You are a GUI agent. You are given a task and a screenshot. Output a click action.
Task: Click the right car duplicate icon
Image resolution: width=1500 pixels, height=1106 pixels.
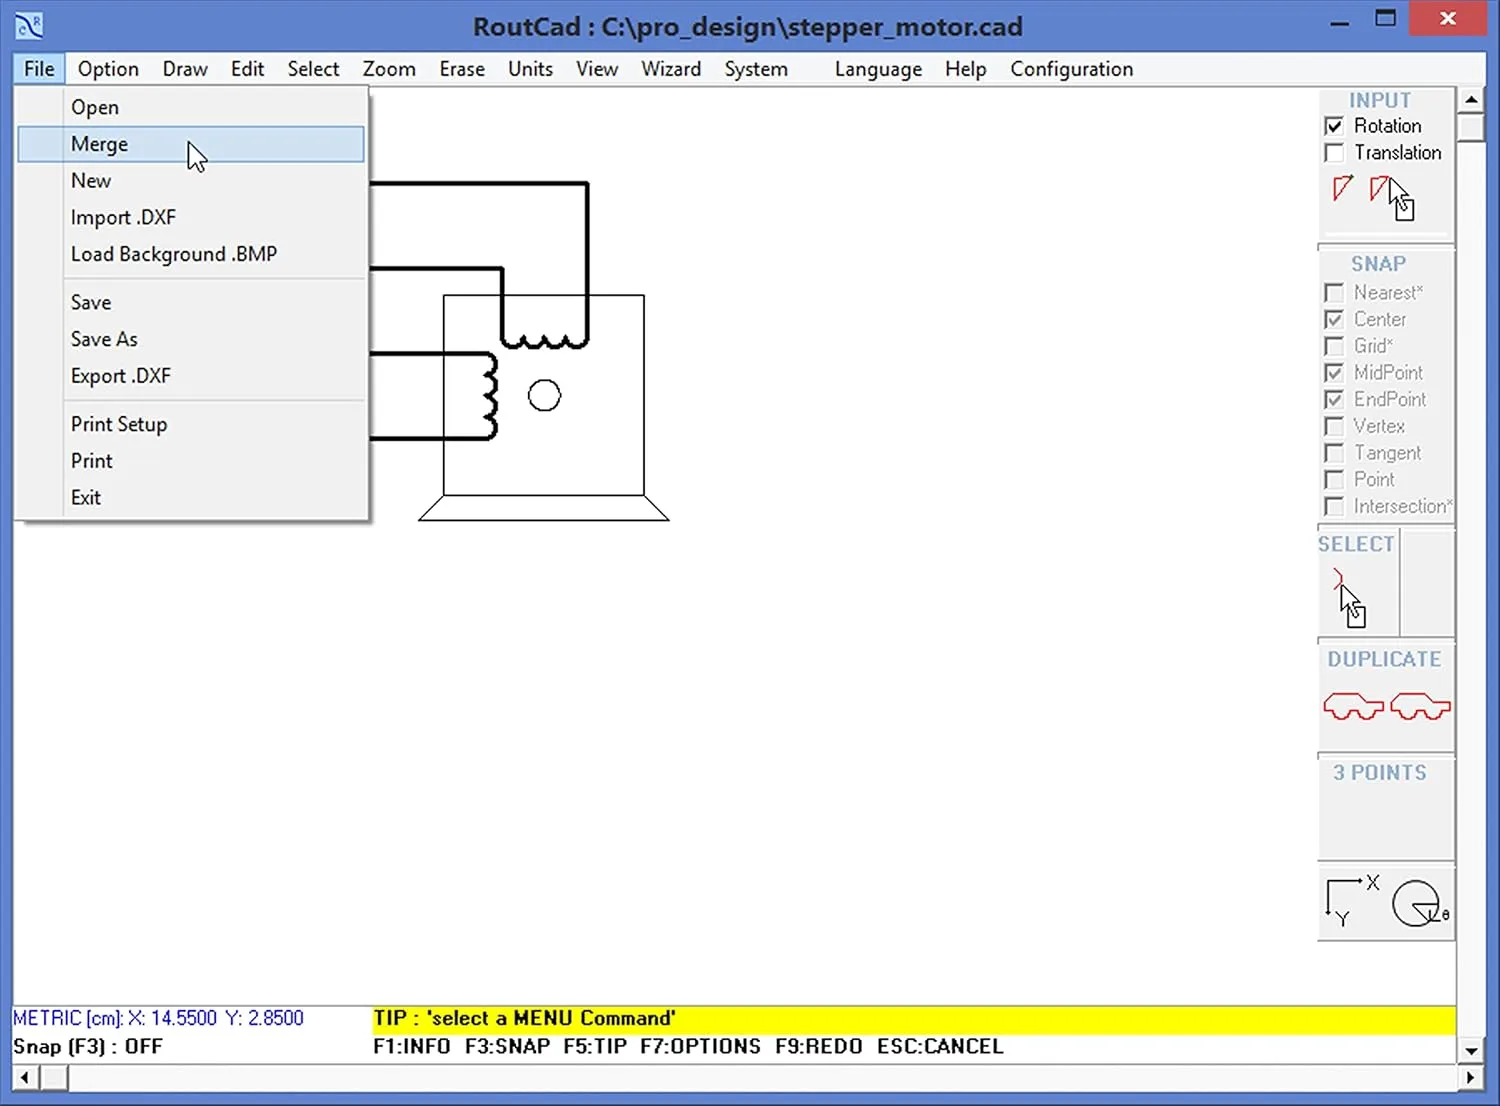(1419, 705)
